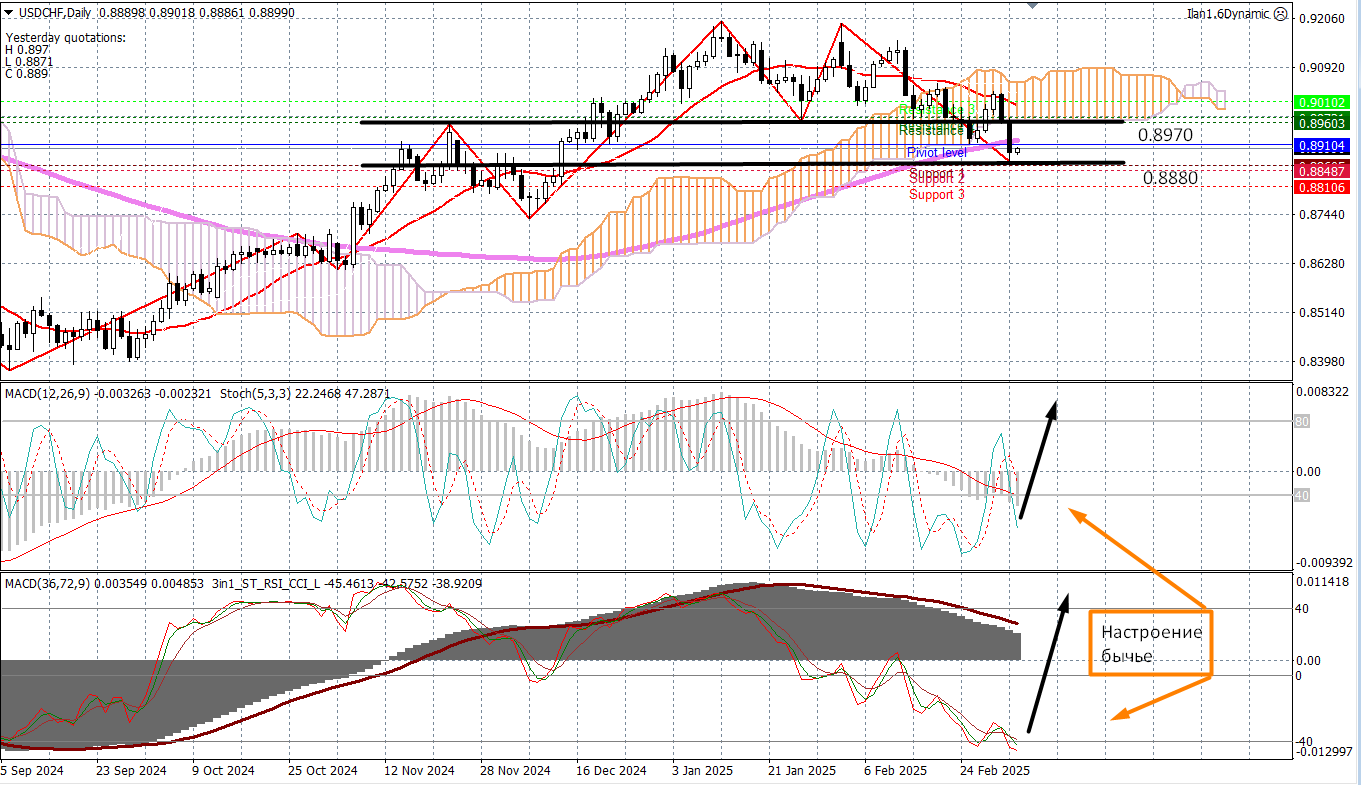Click the 12 Nov 2024 date label

pyautogui.click(x=419, y=771)
